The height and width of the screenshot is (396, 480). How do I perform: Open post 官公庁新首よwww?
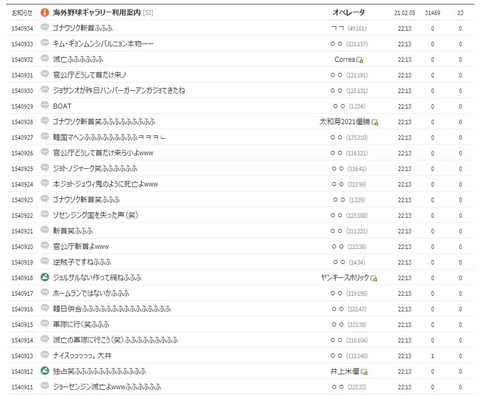[81, 247]
